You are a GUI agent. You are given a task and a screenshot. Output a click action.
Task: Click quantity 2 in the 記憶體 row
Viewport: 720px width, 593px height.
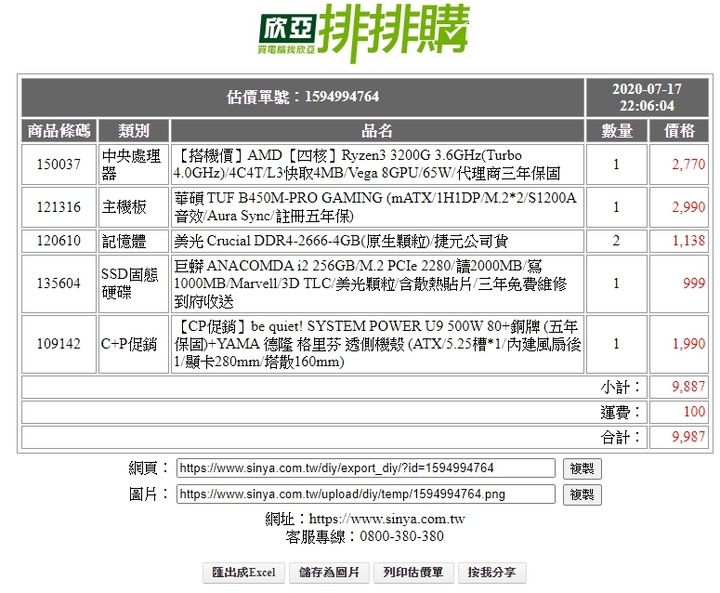[617, 241]
